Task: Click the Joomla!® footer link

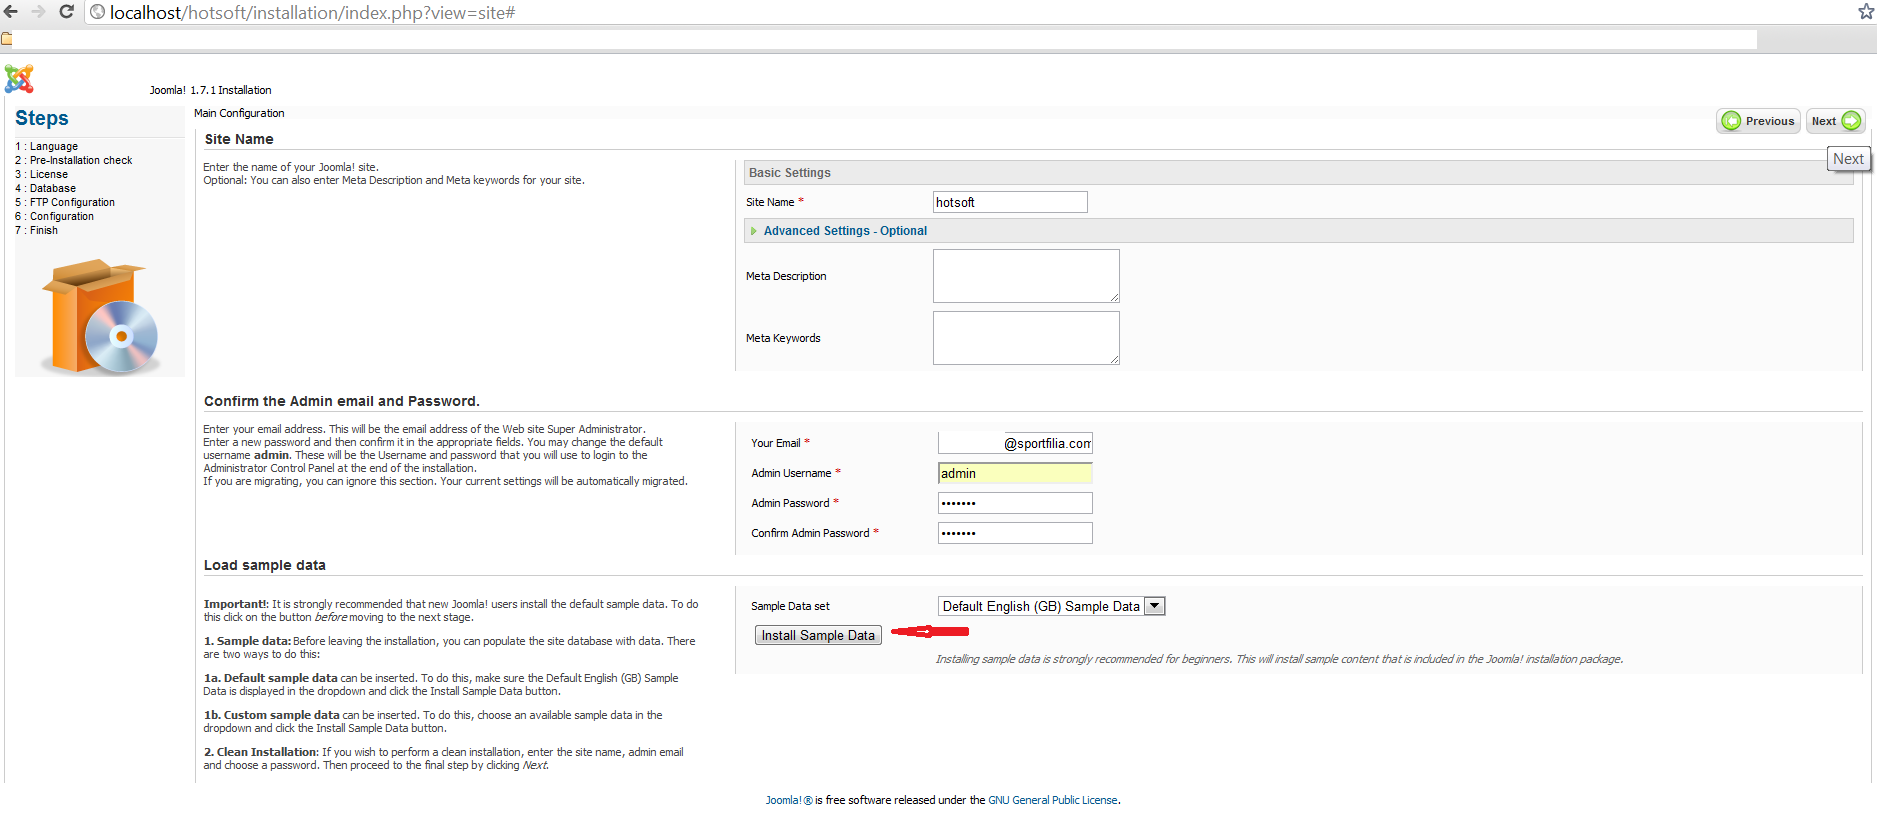Action: (x=789, y=800)
